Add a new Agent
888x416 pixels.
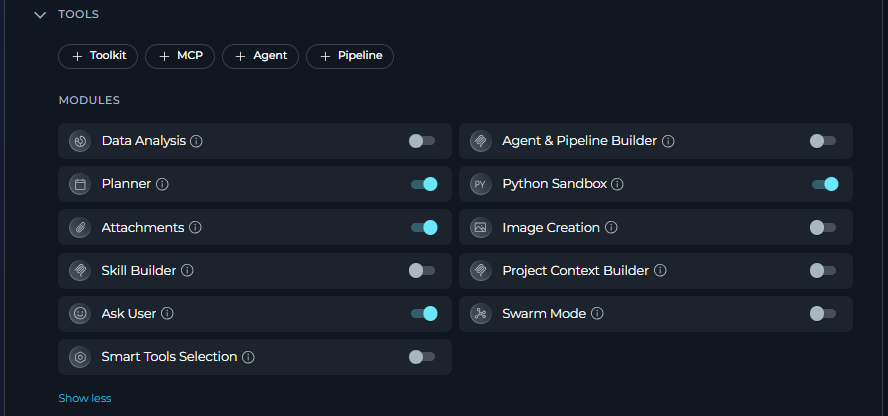coord(261,56)
